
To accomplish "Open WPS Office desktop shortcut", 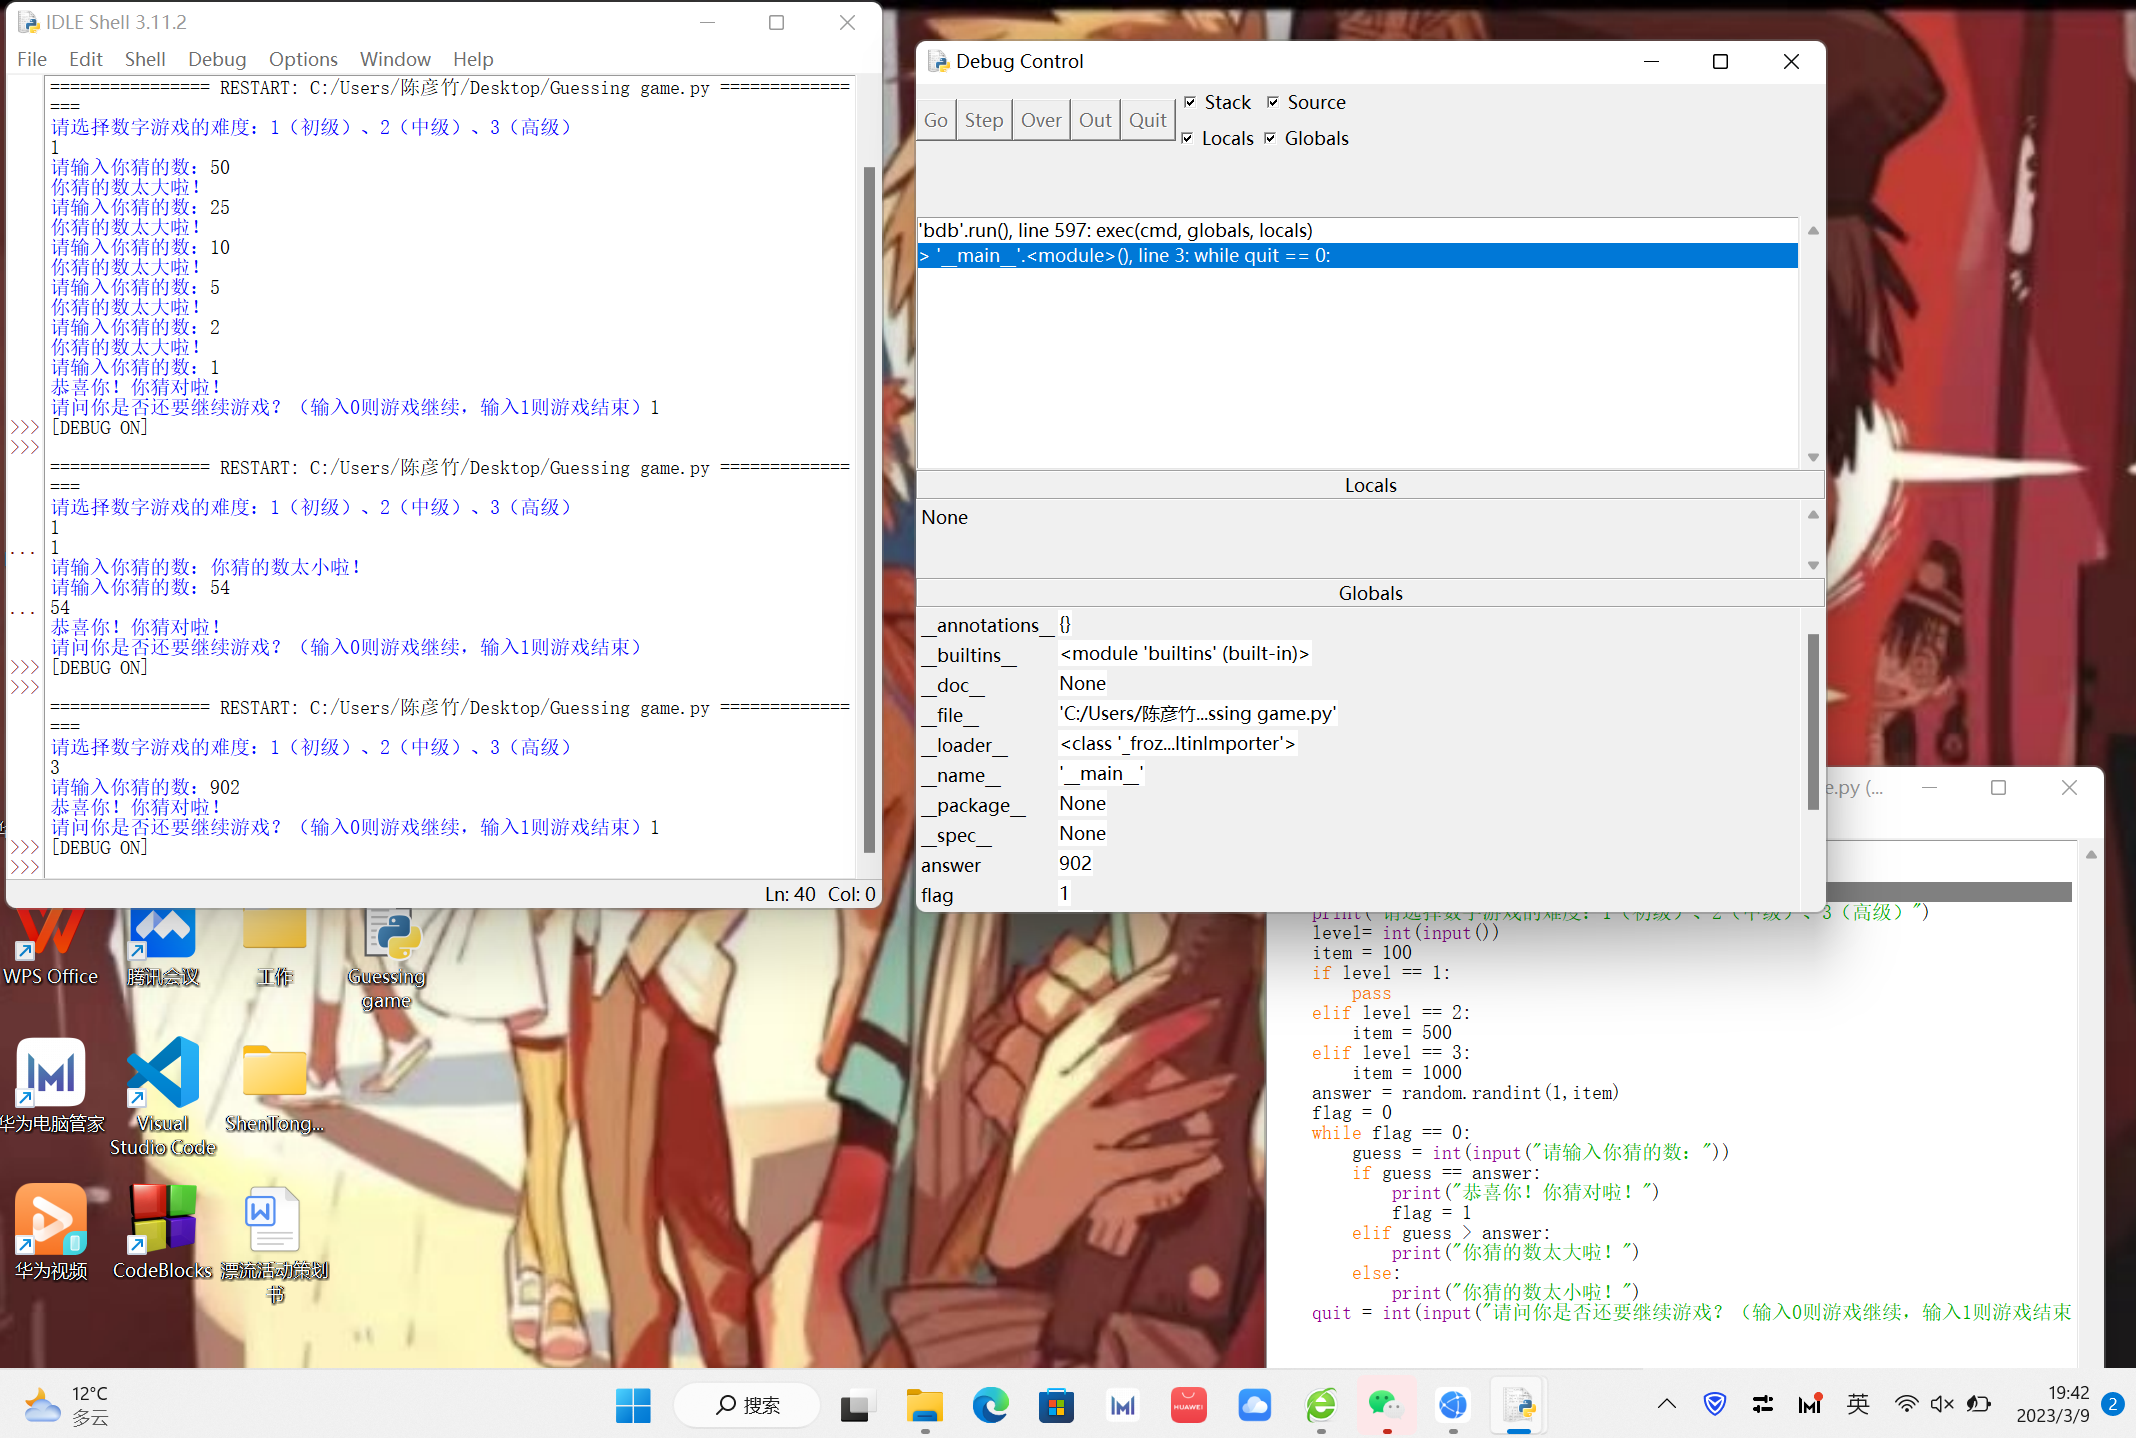I will pos(50,935).
